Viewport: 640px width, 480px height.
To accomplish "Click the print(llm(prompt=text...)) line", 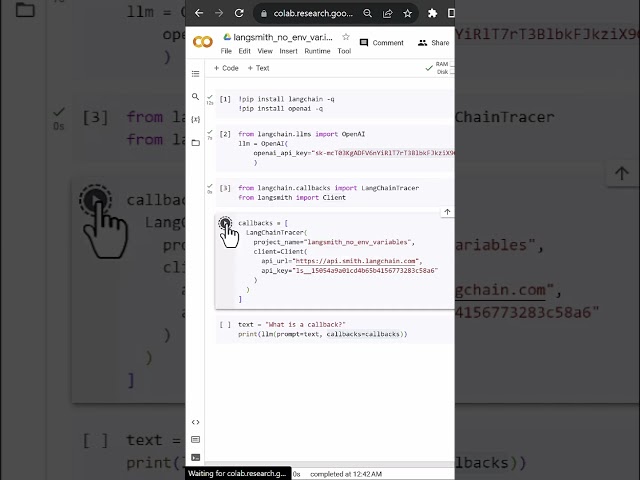I will tap(322, 334).
